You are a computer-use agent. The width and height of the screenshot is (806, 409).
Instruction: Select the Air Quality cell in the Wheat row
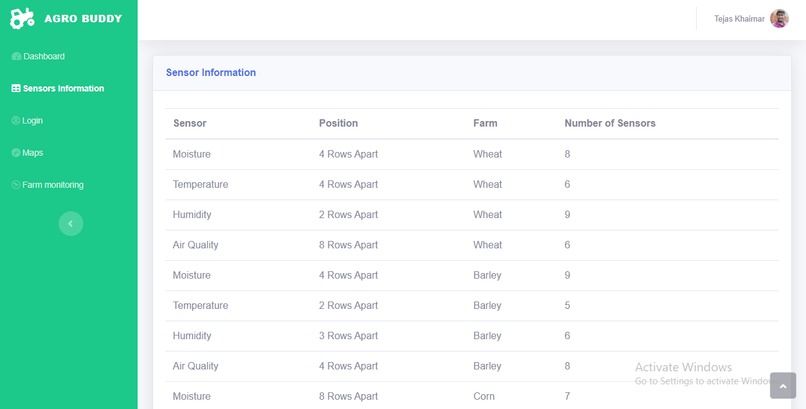(x=195, y=245)
